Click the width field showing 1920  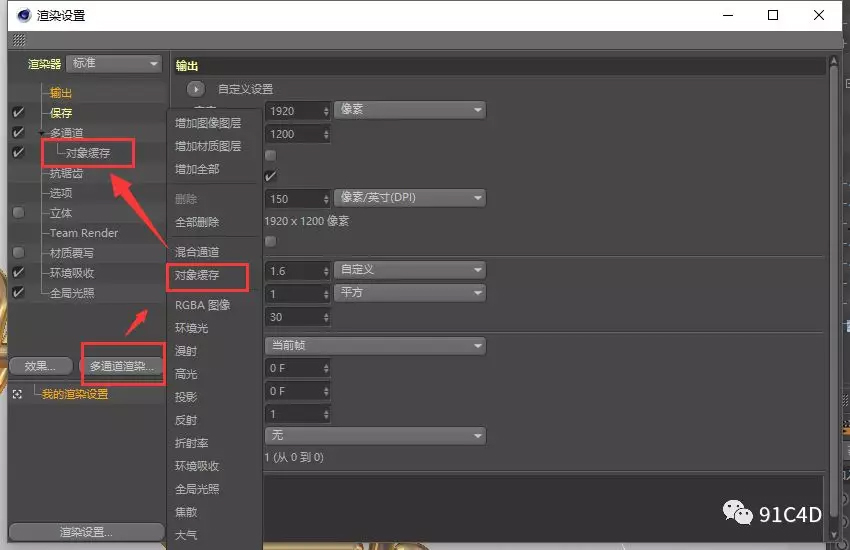click(x=298, y=111)
